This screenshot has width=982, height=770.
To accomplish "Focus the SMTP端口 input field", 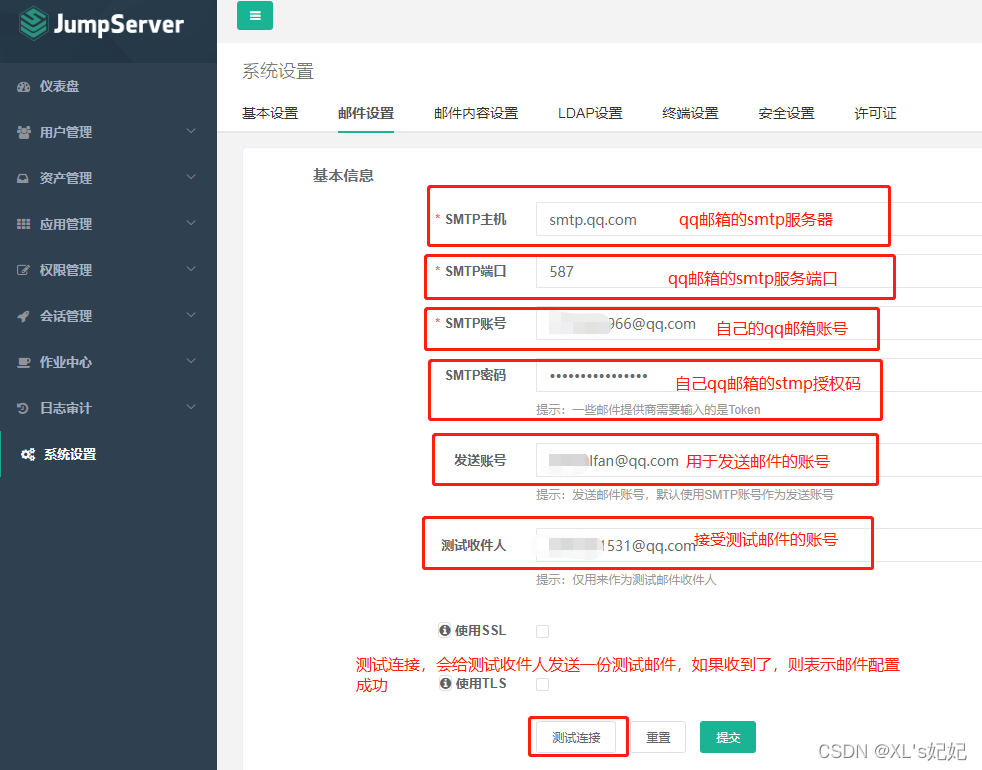I will pyautogui.click(x=759, y=271).
